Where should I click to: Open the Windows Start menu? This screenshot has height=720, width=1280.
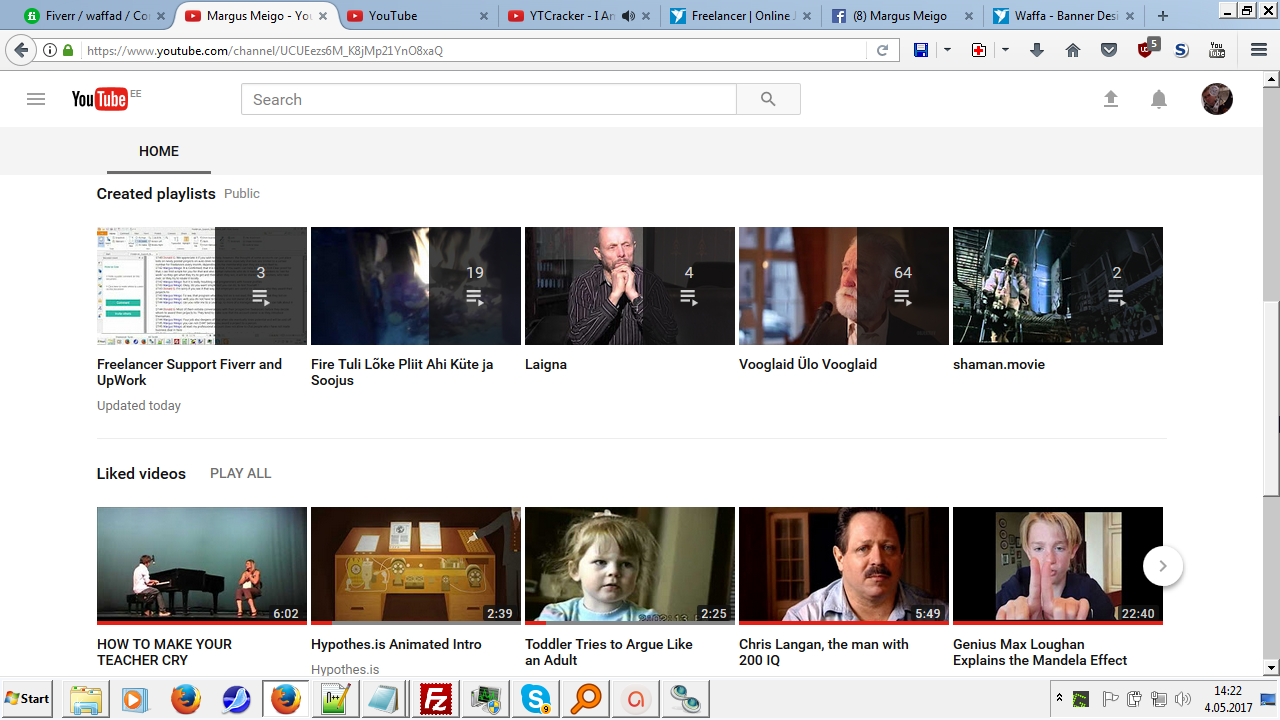(x=28, y=699)
